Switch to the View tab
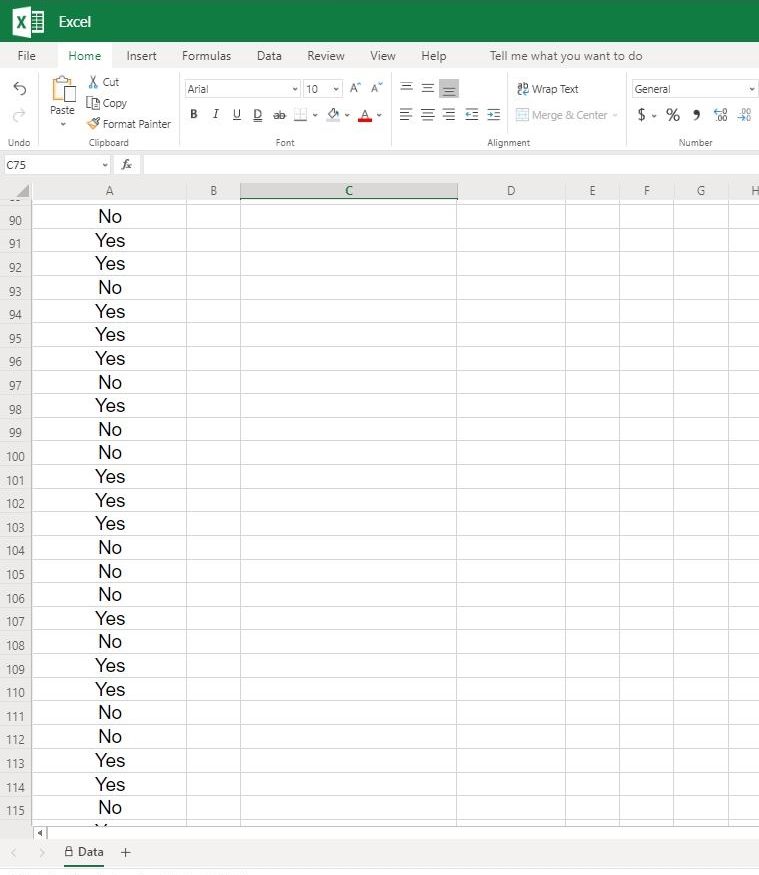This screenshot has height=875, width=759. pyautogui.click(x=382, y=56)
